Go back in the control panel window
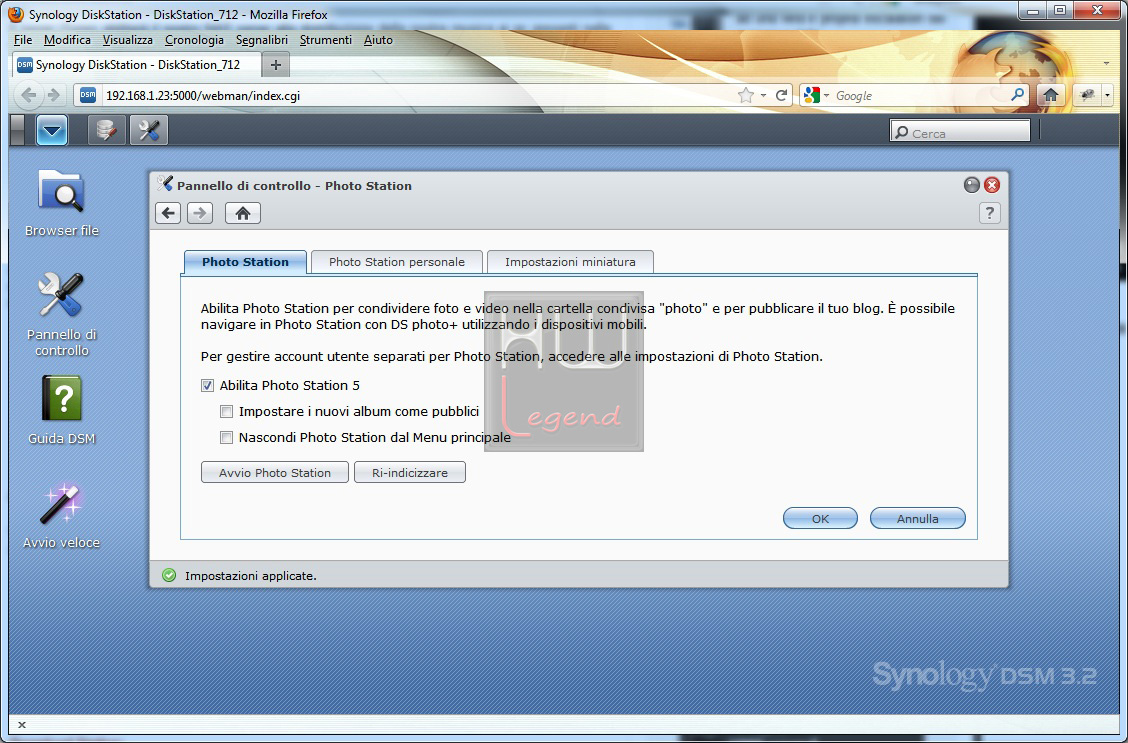 [x=168, y=213]
